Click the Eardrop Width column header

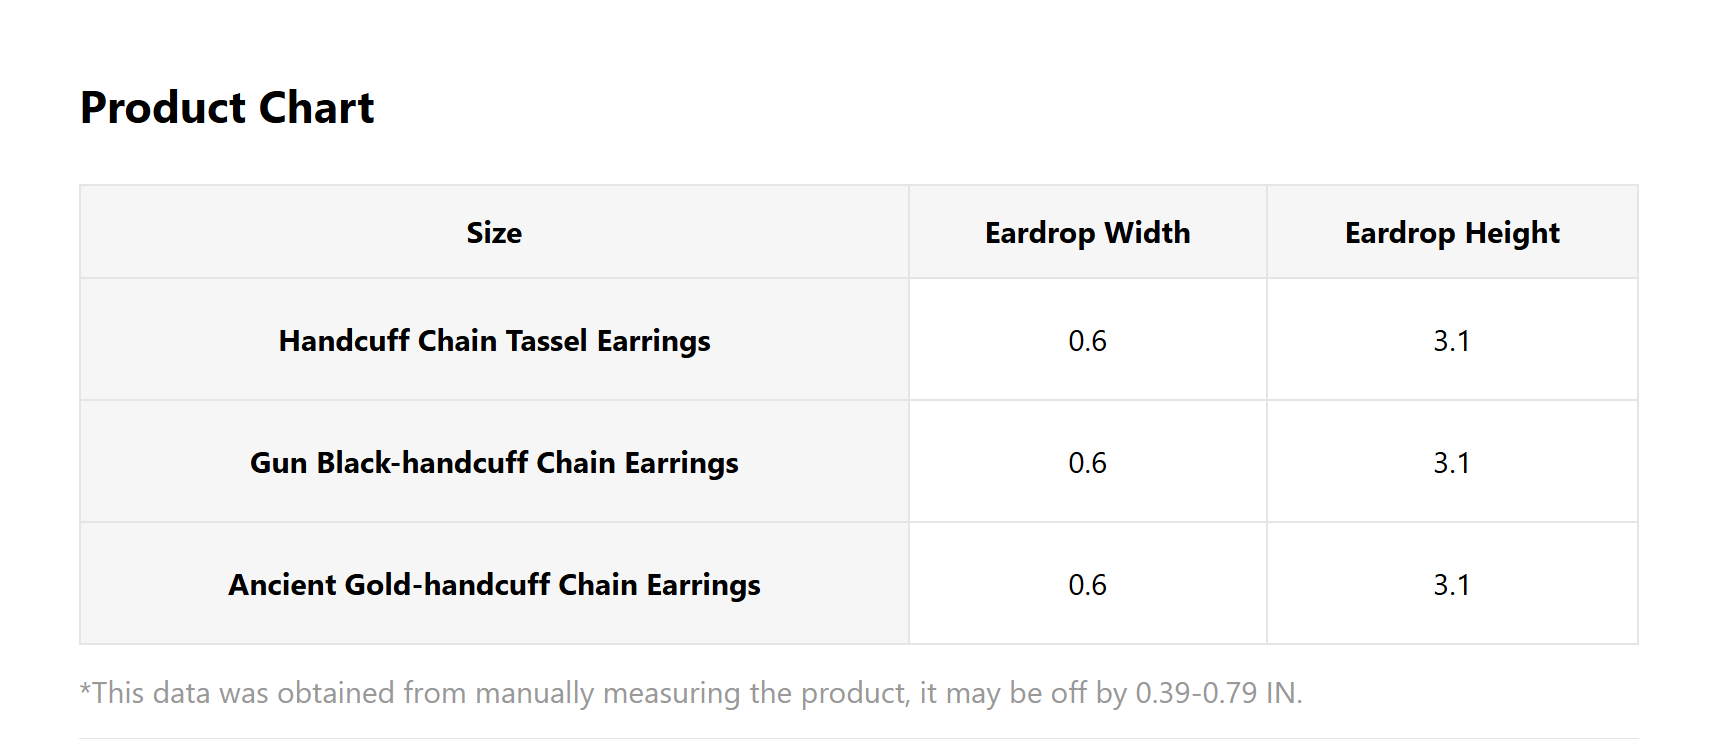click(1087, 233)
